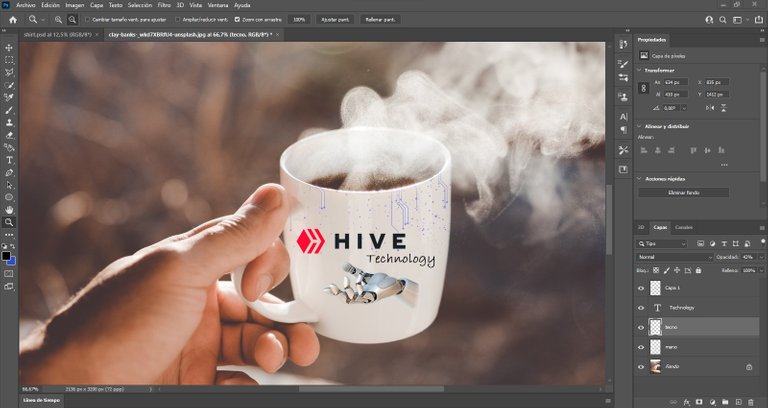Open the History panel icon
Image resolution: width=768 pixels, height=408 pixels.
623,44
